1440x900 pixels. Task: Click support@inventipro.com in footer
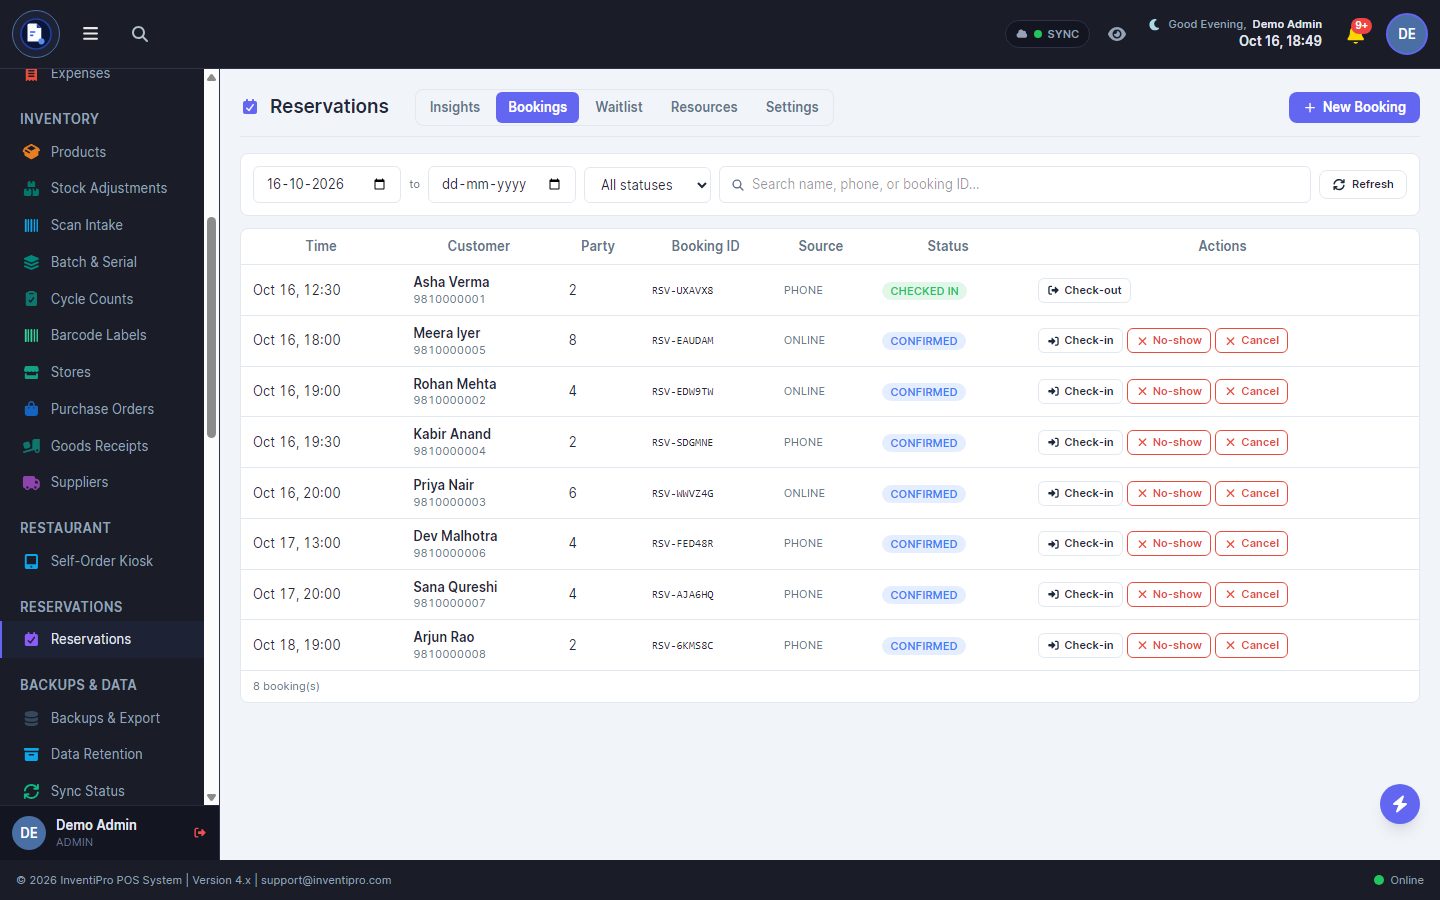[326, 880]
